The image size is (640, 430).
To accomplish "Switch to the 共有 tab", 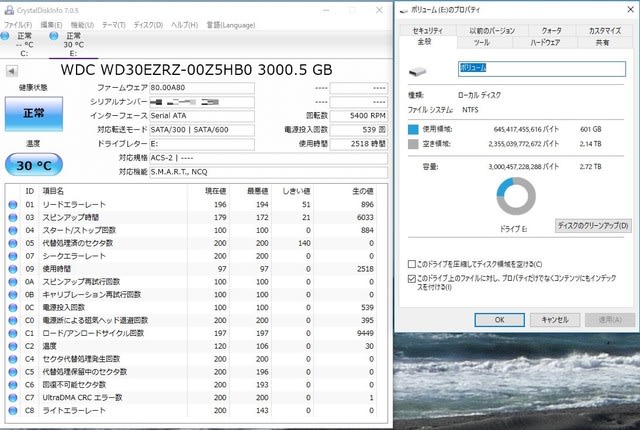I will 602,42.
